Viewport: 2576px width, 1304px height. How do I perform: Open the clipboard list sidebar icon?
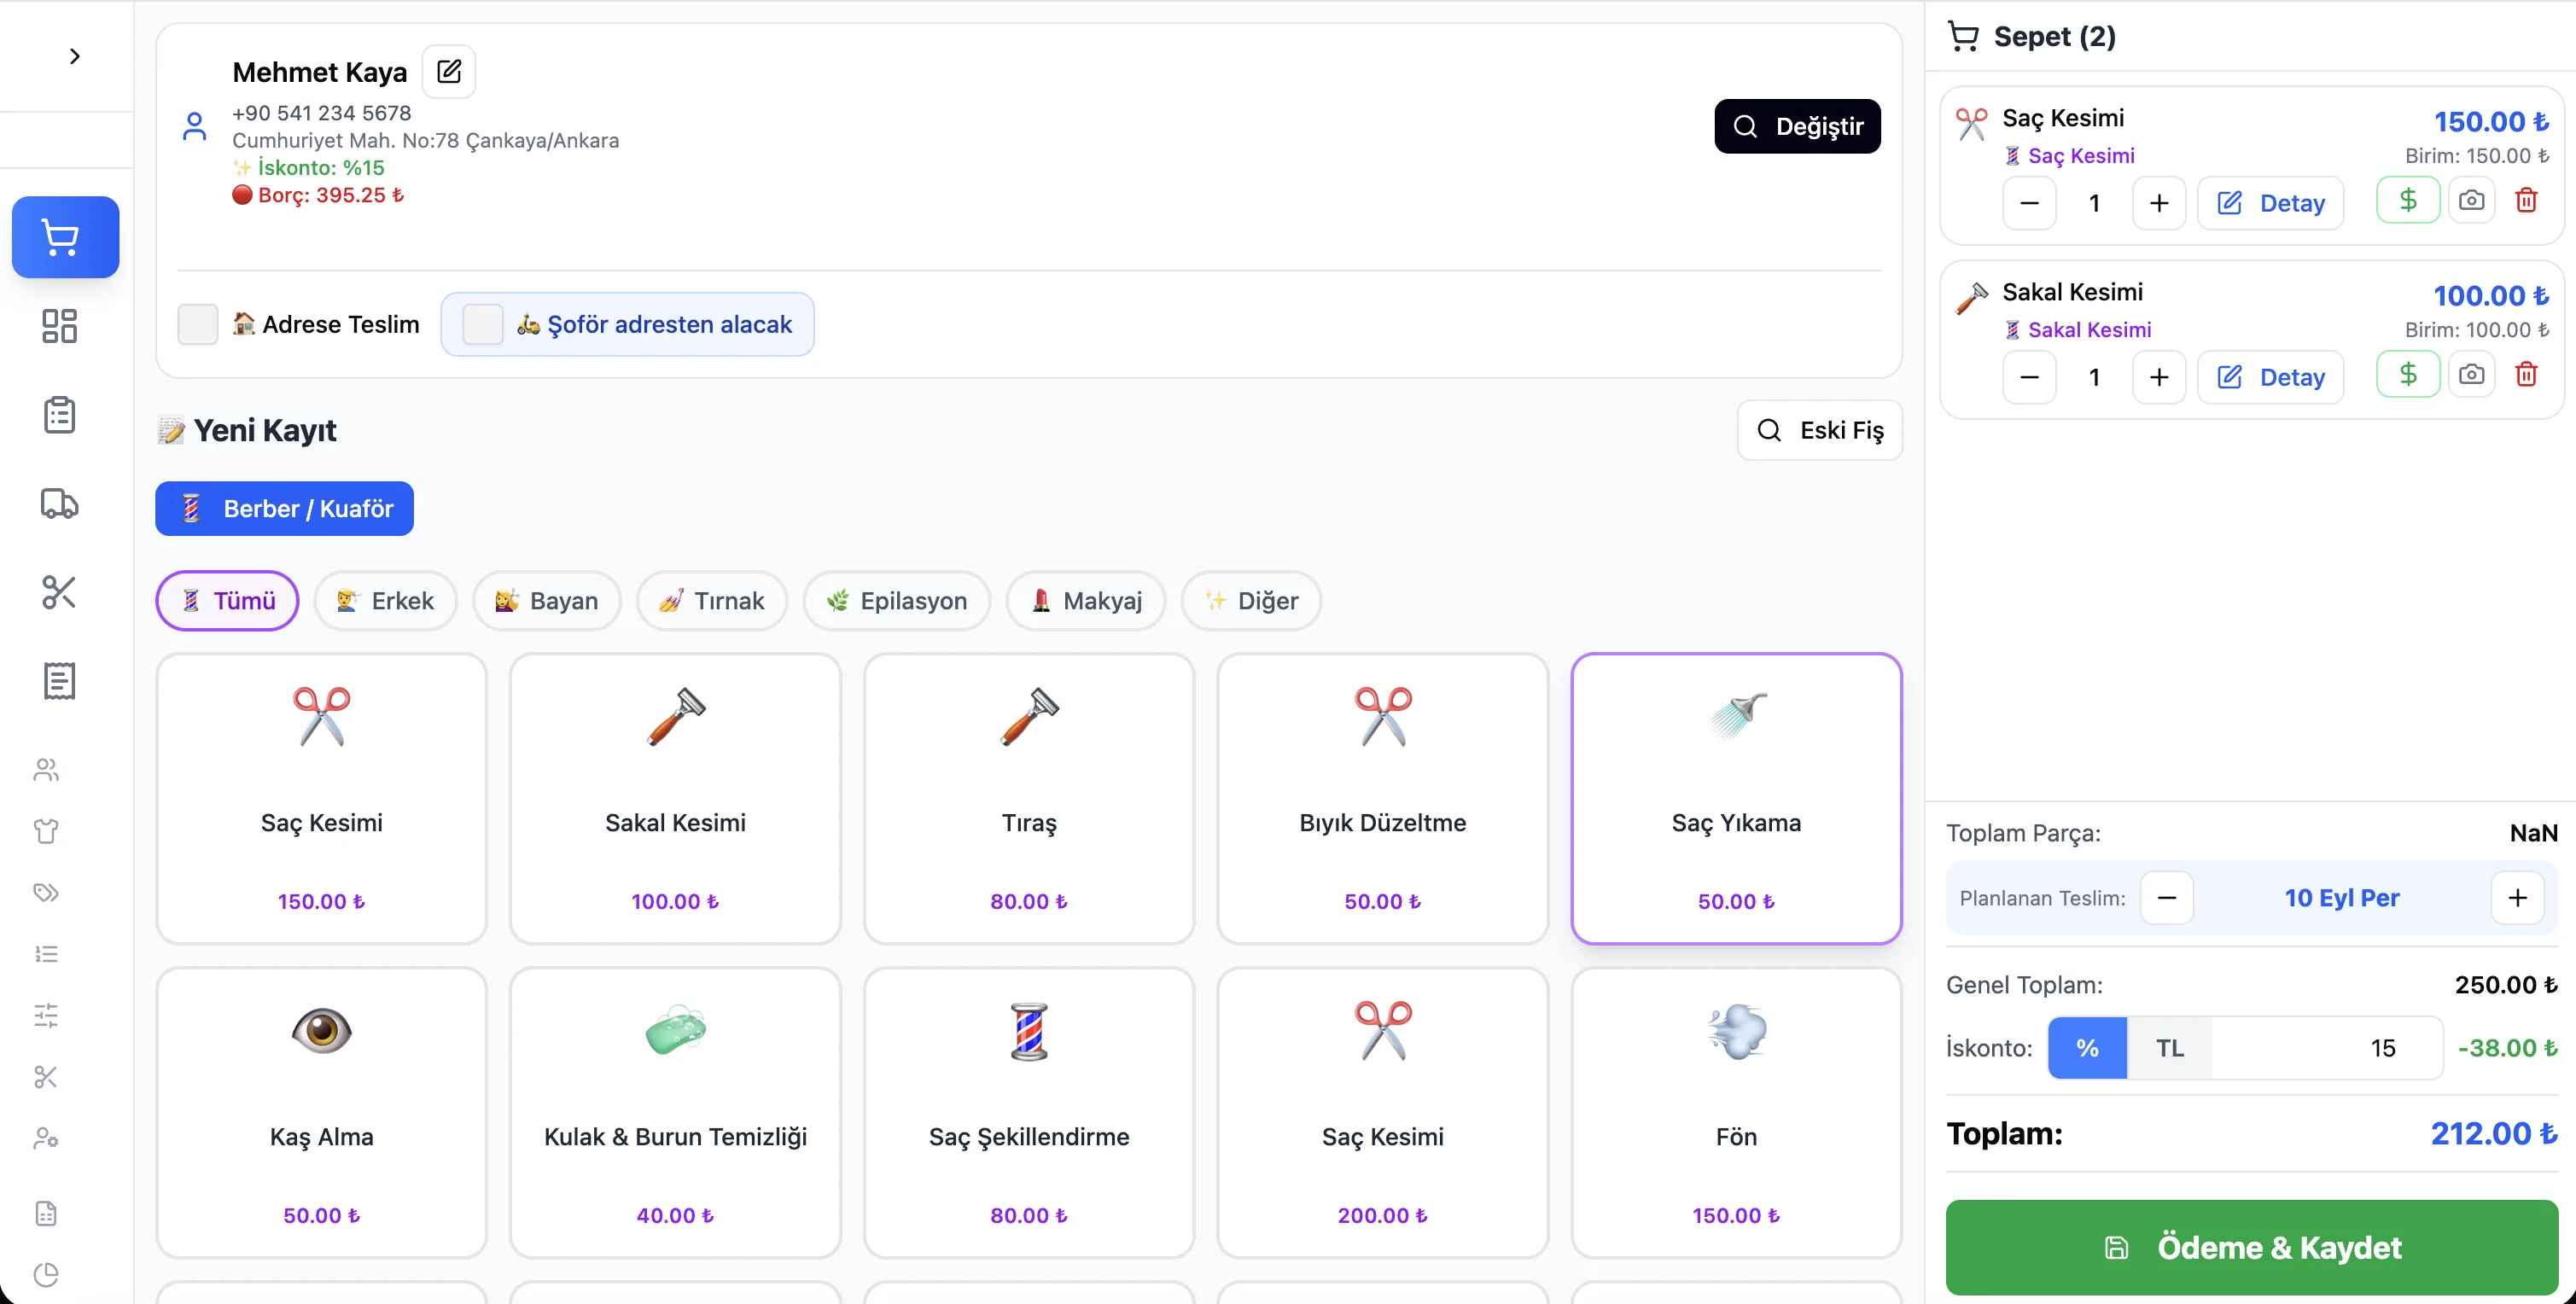[59, 414]
